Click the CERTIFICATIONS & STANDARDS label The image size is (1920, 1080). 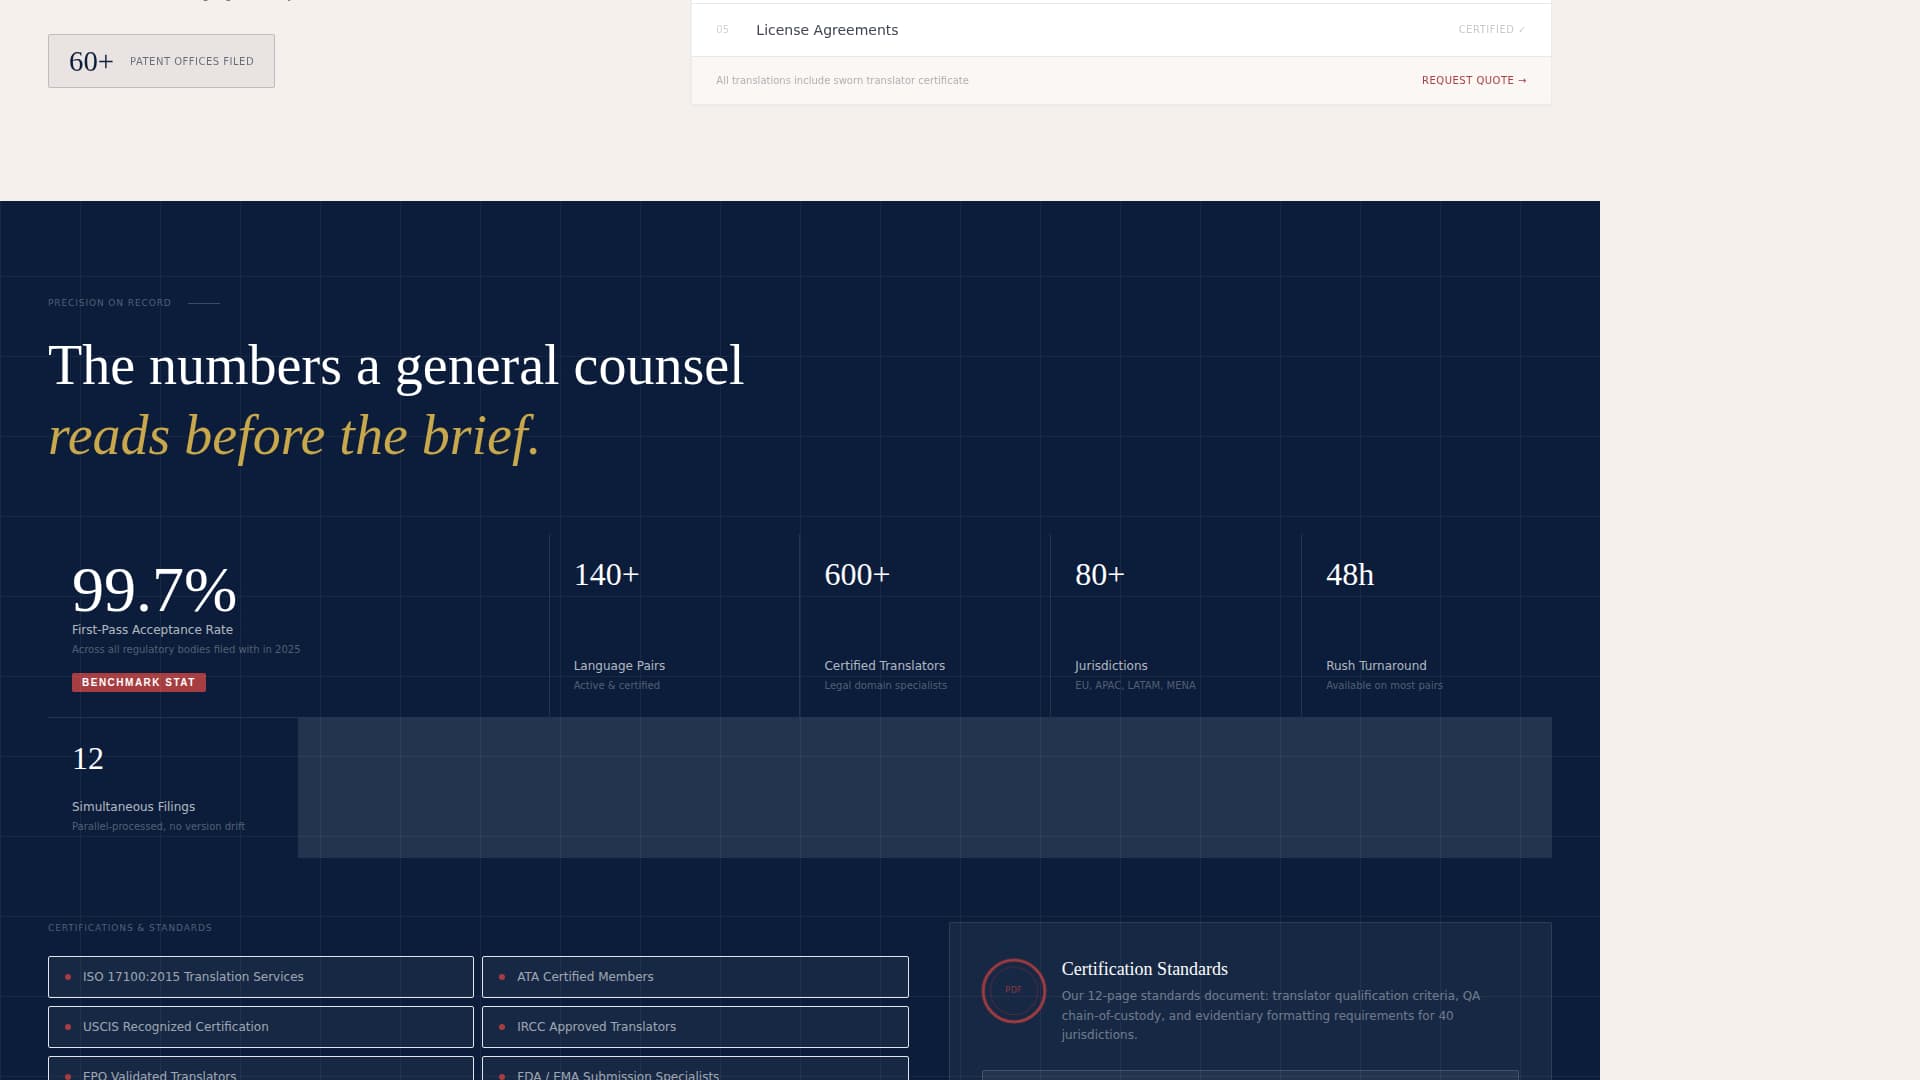(x=130, y=928)
